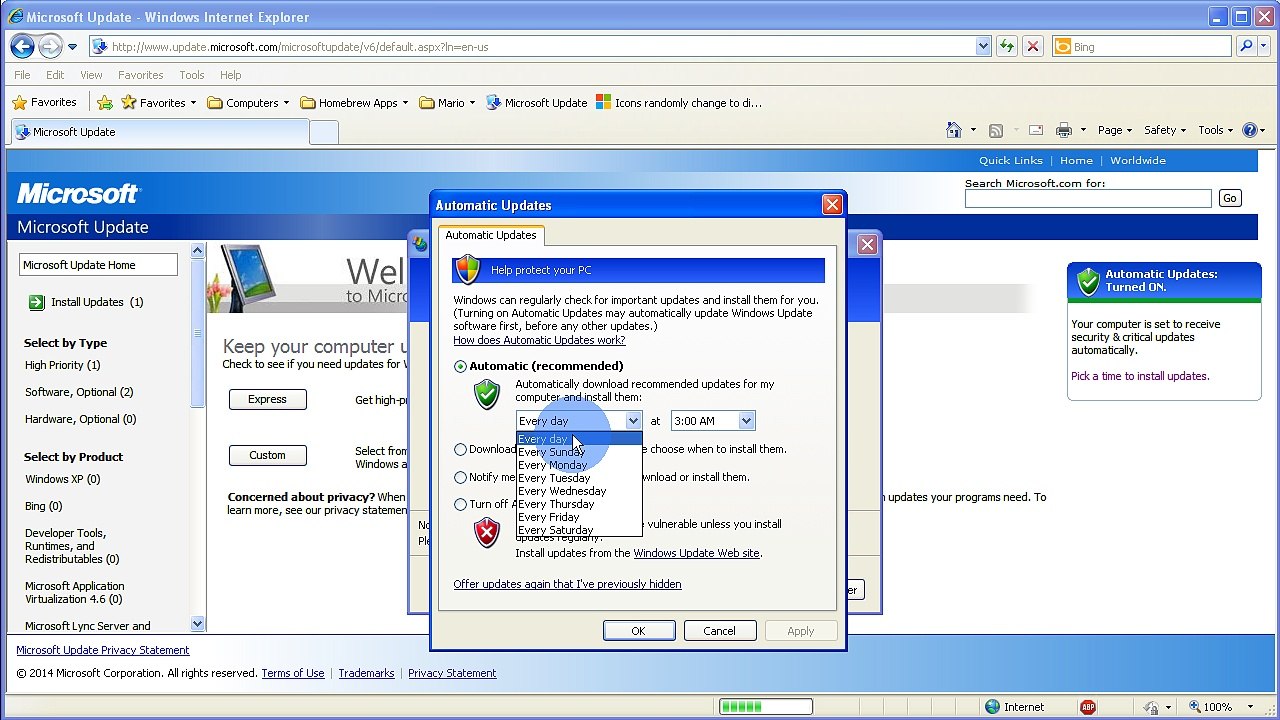Select Turn off Automatic Updates radio button

coord(460,504)
